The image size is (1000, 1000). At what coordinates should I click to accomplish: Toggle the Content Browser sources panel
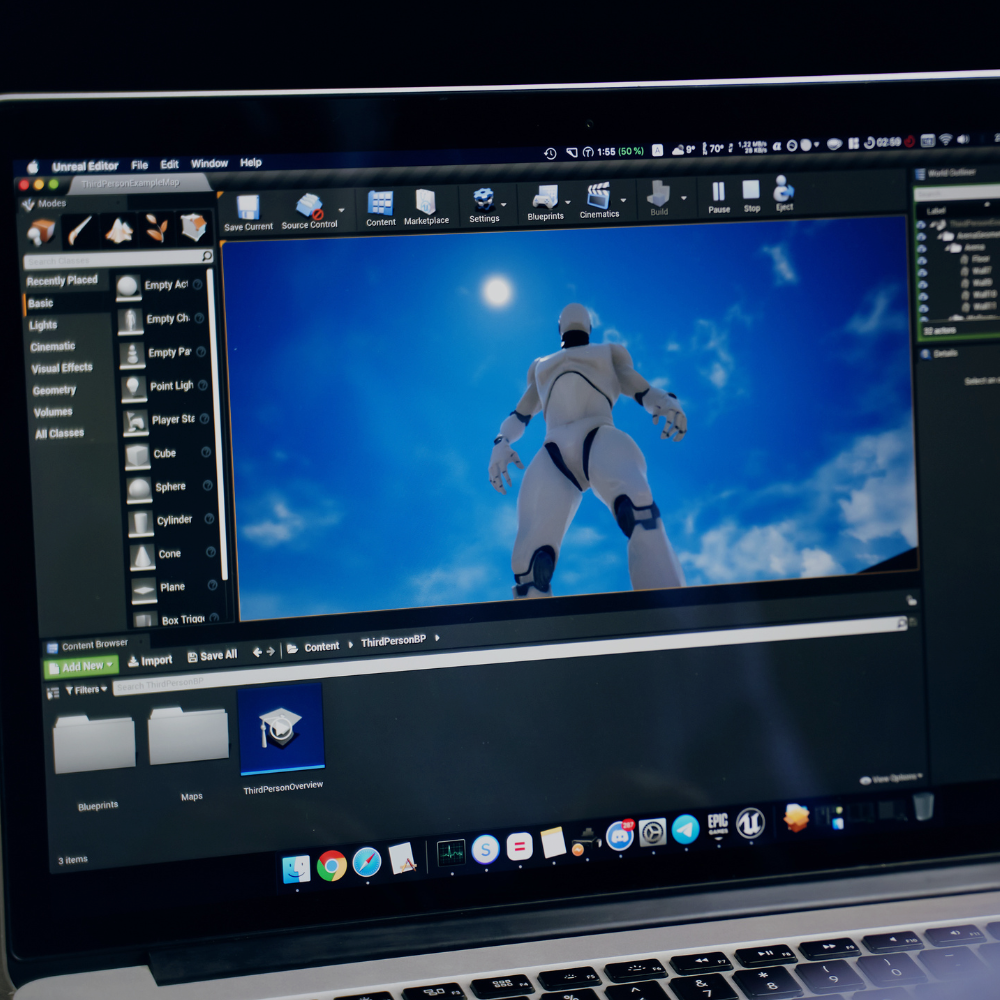53,693
